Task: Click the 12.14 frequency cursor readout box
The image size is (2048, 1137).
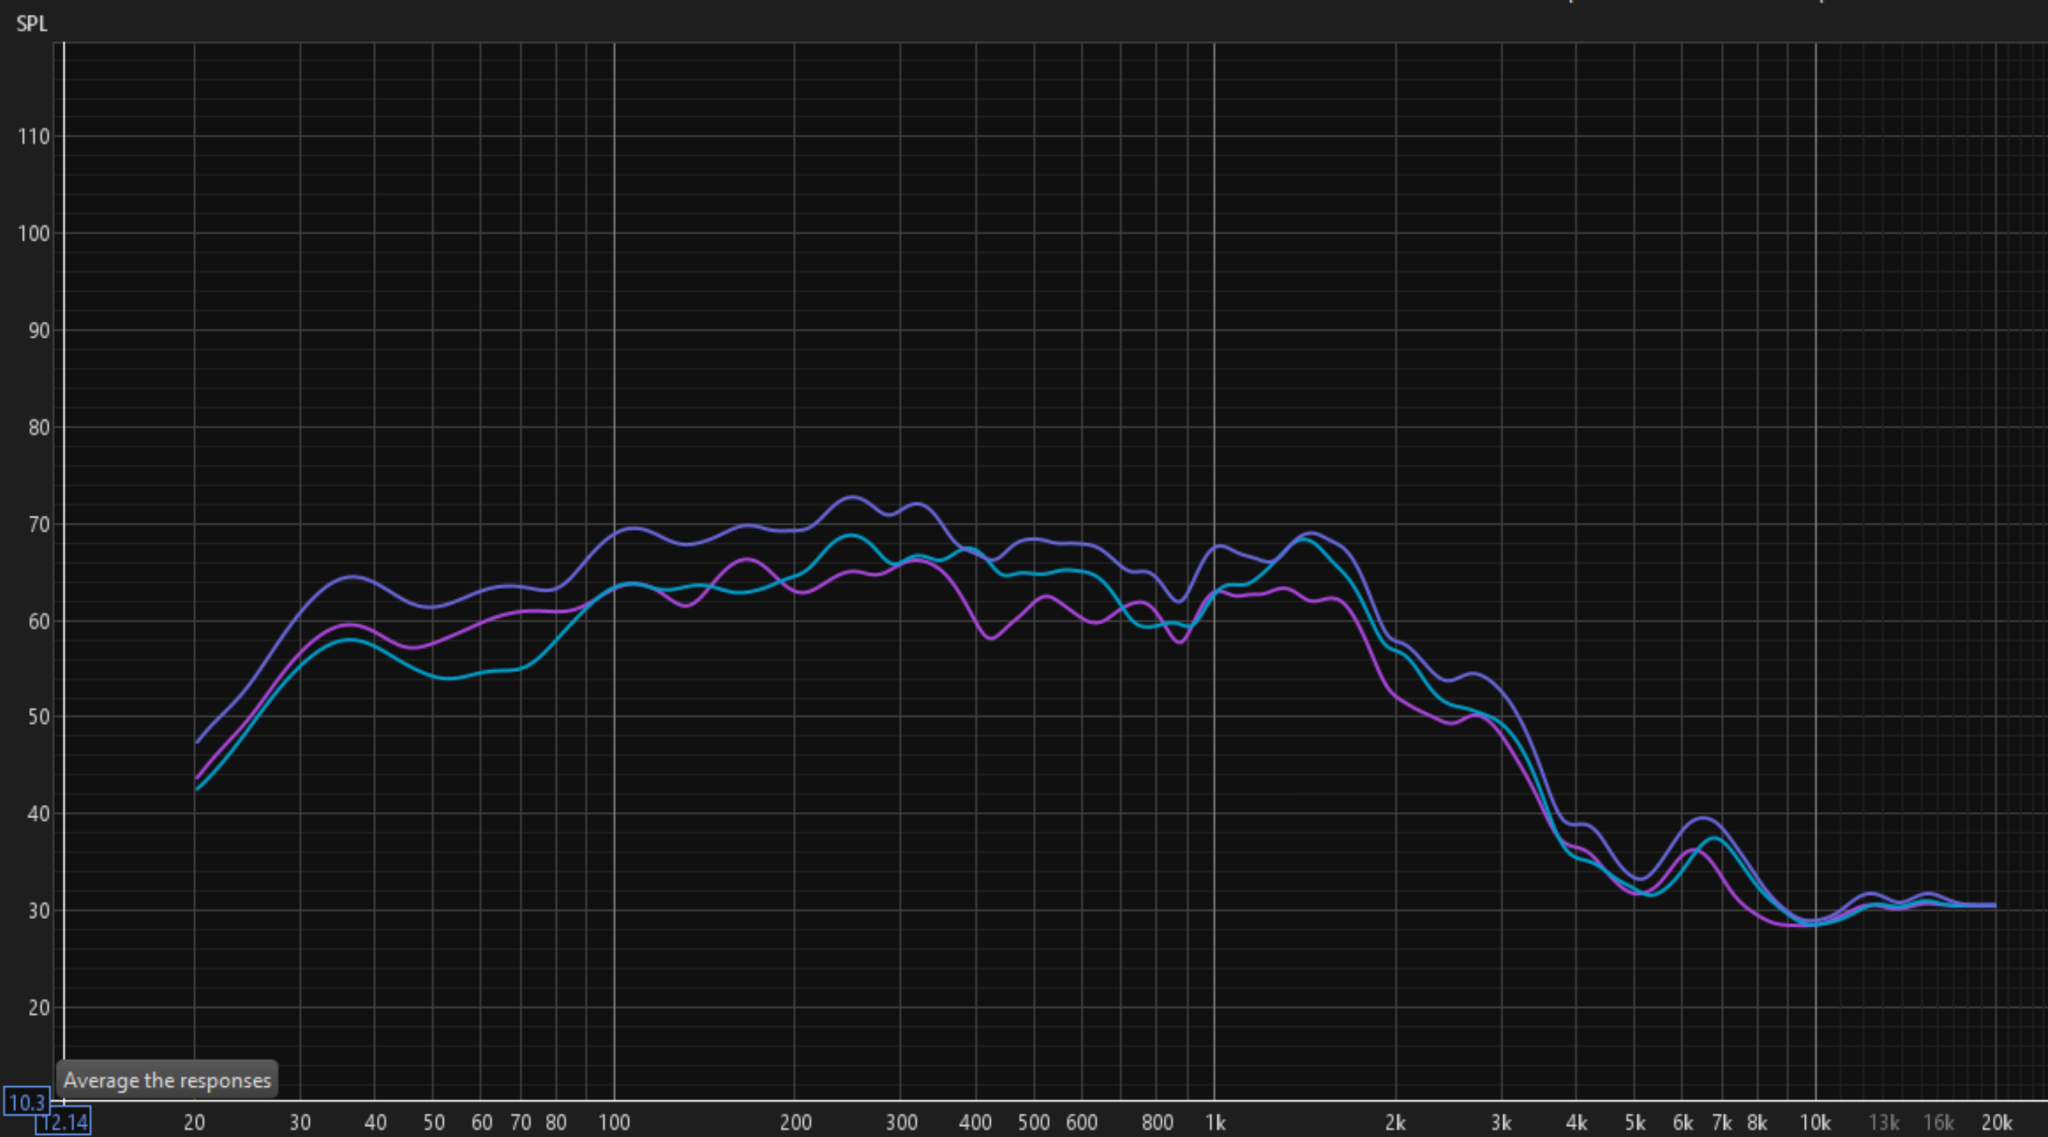Action: [x=63, y=1122]
